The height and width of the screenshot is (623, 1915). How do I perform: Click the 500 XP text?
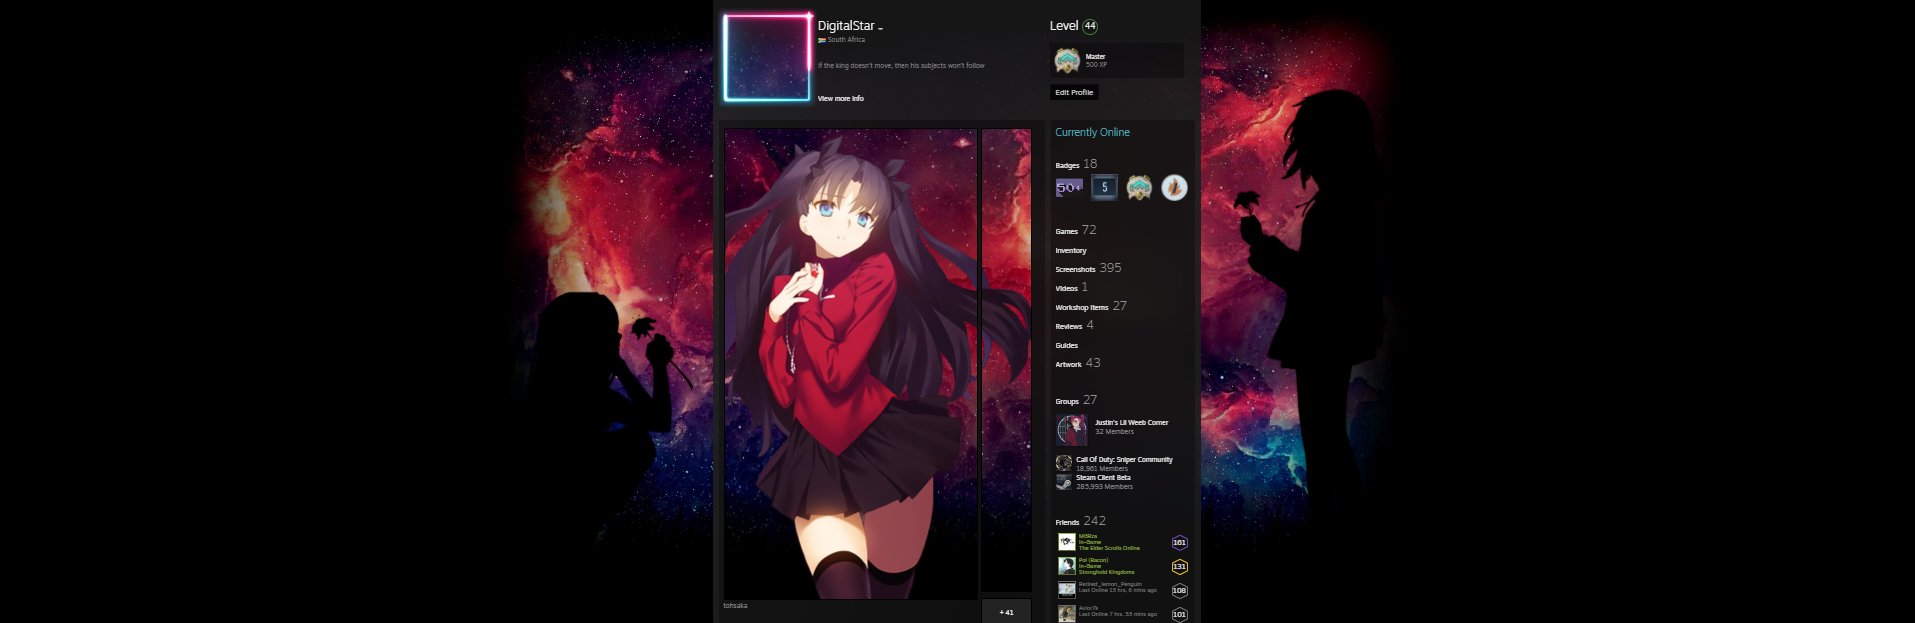[1096, 65]
